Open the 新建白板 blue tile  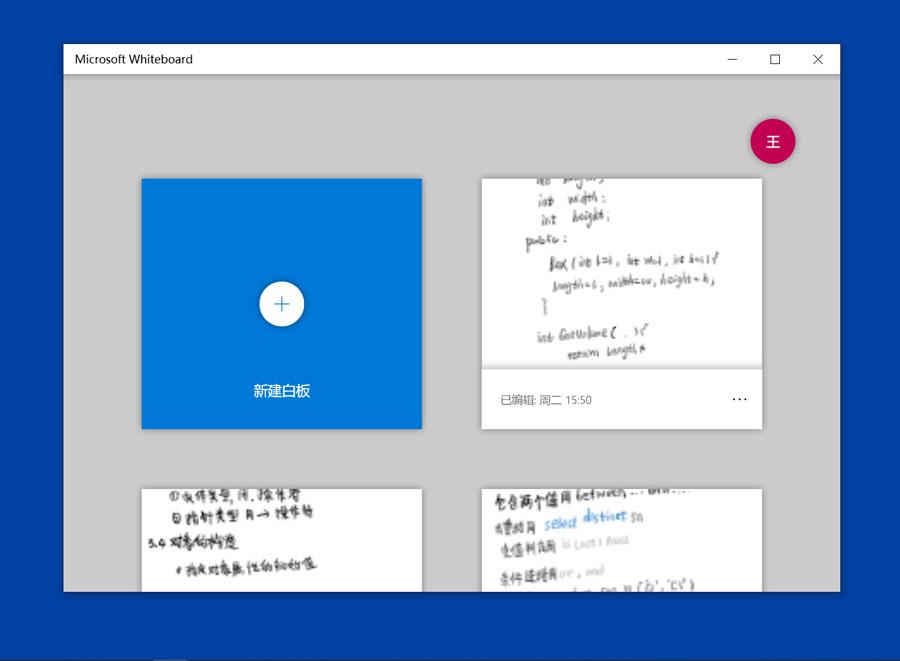point(281,304)
